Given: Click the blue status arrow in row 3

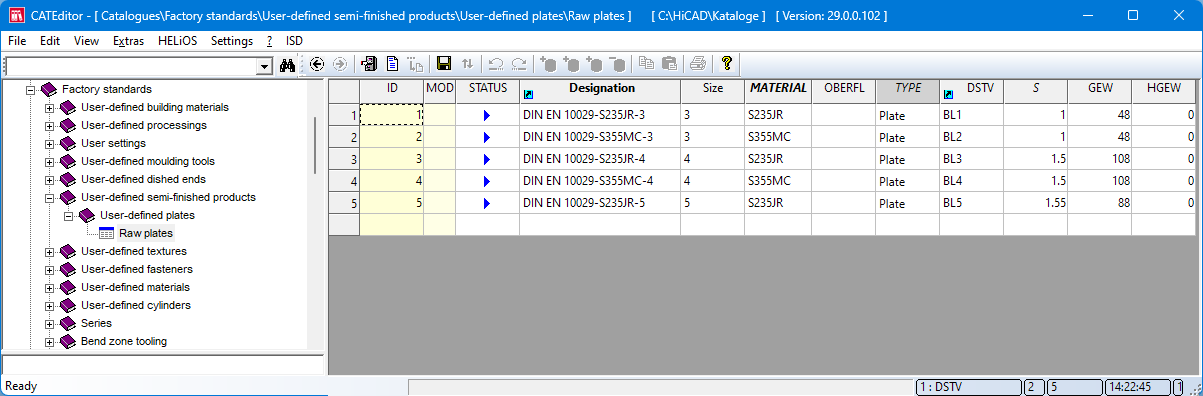Looking at the screenshot, I should (x=487, y=160).
